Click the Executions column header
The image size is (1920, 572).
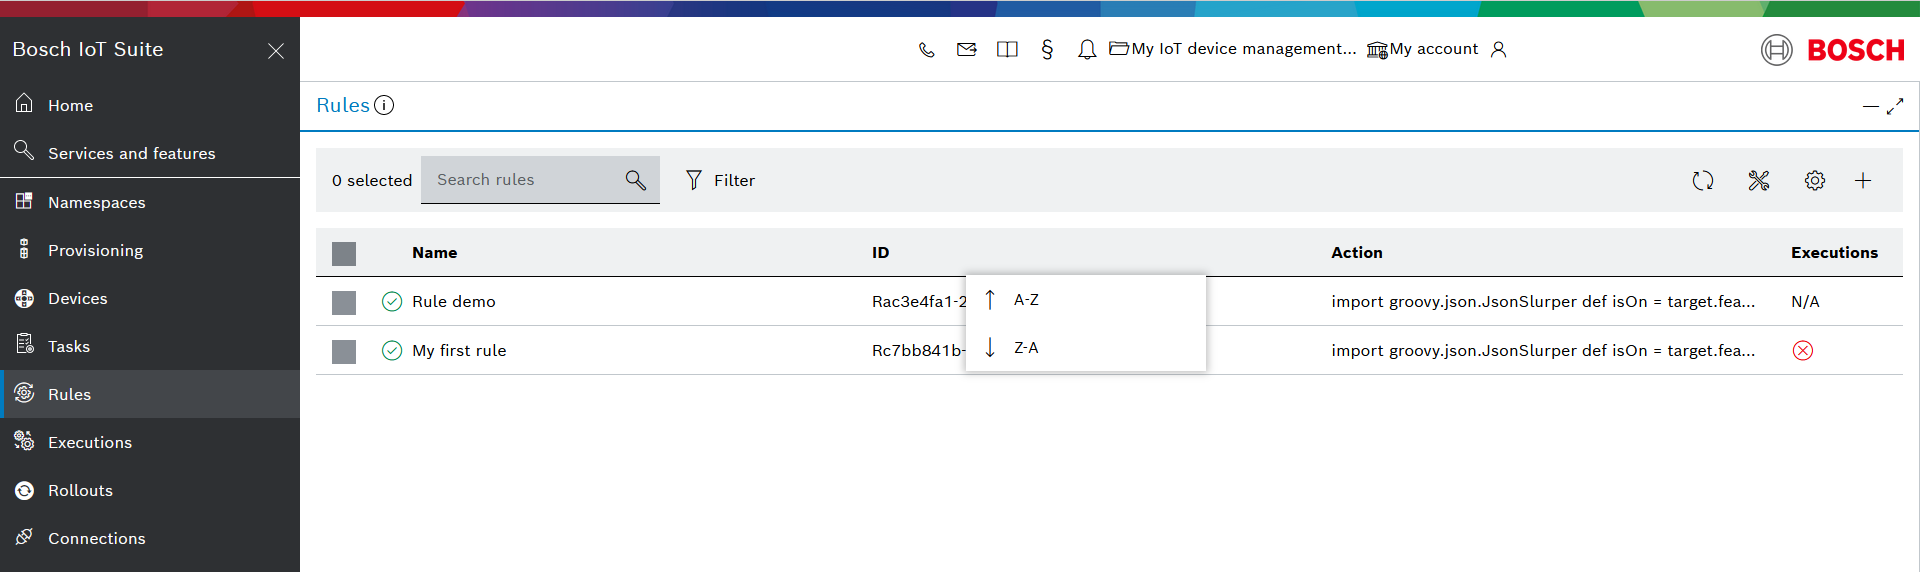[1834, 253]
